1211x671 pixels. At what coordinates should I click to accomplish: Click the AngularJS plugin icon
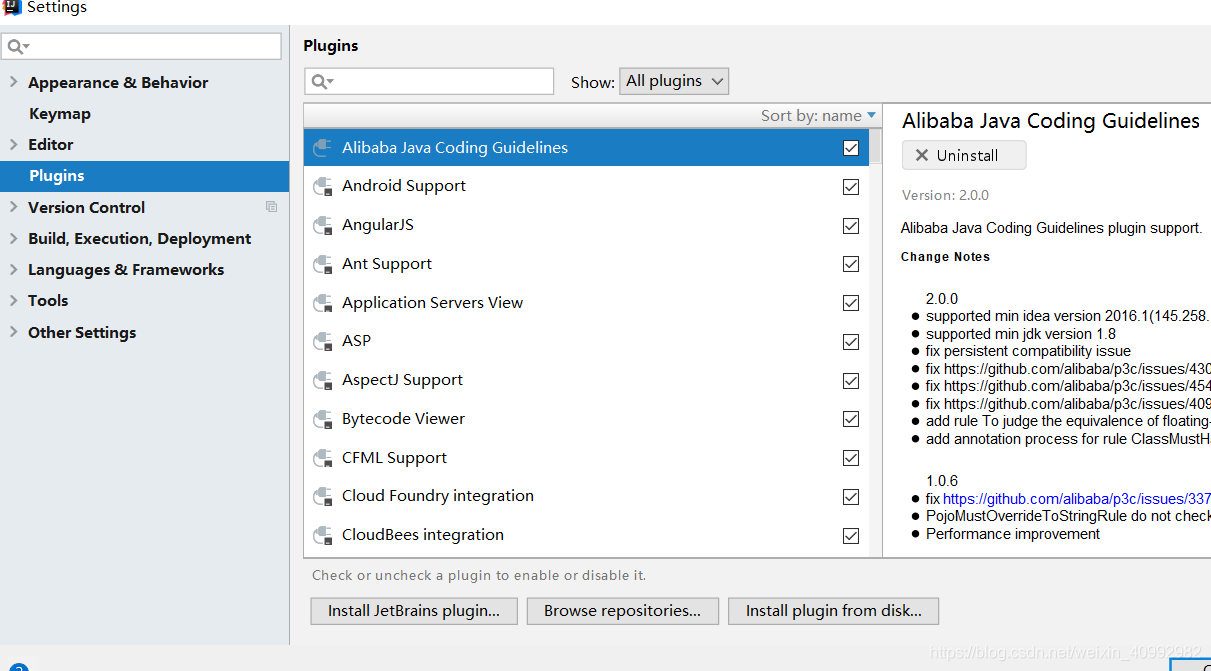coord(322,225)
